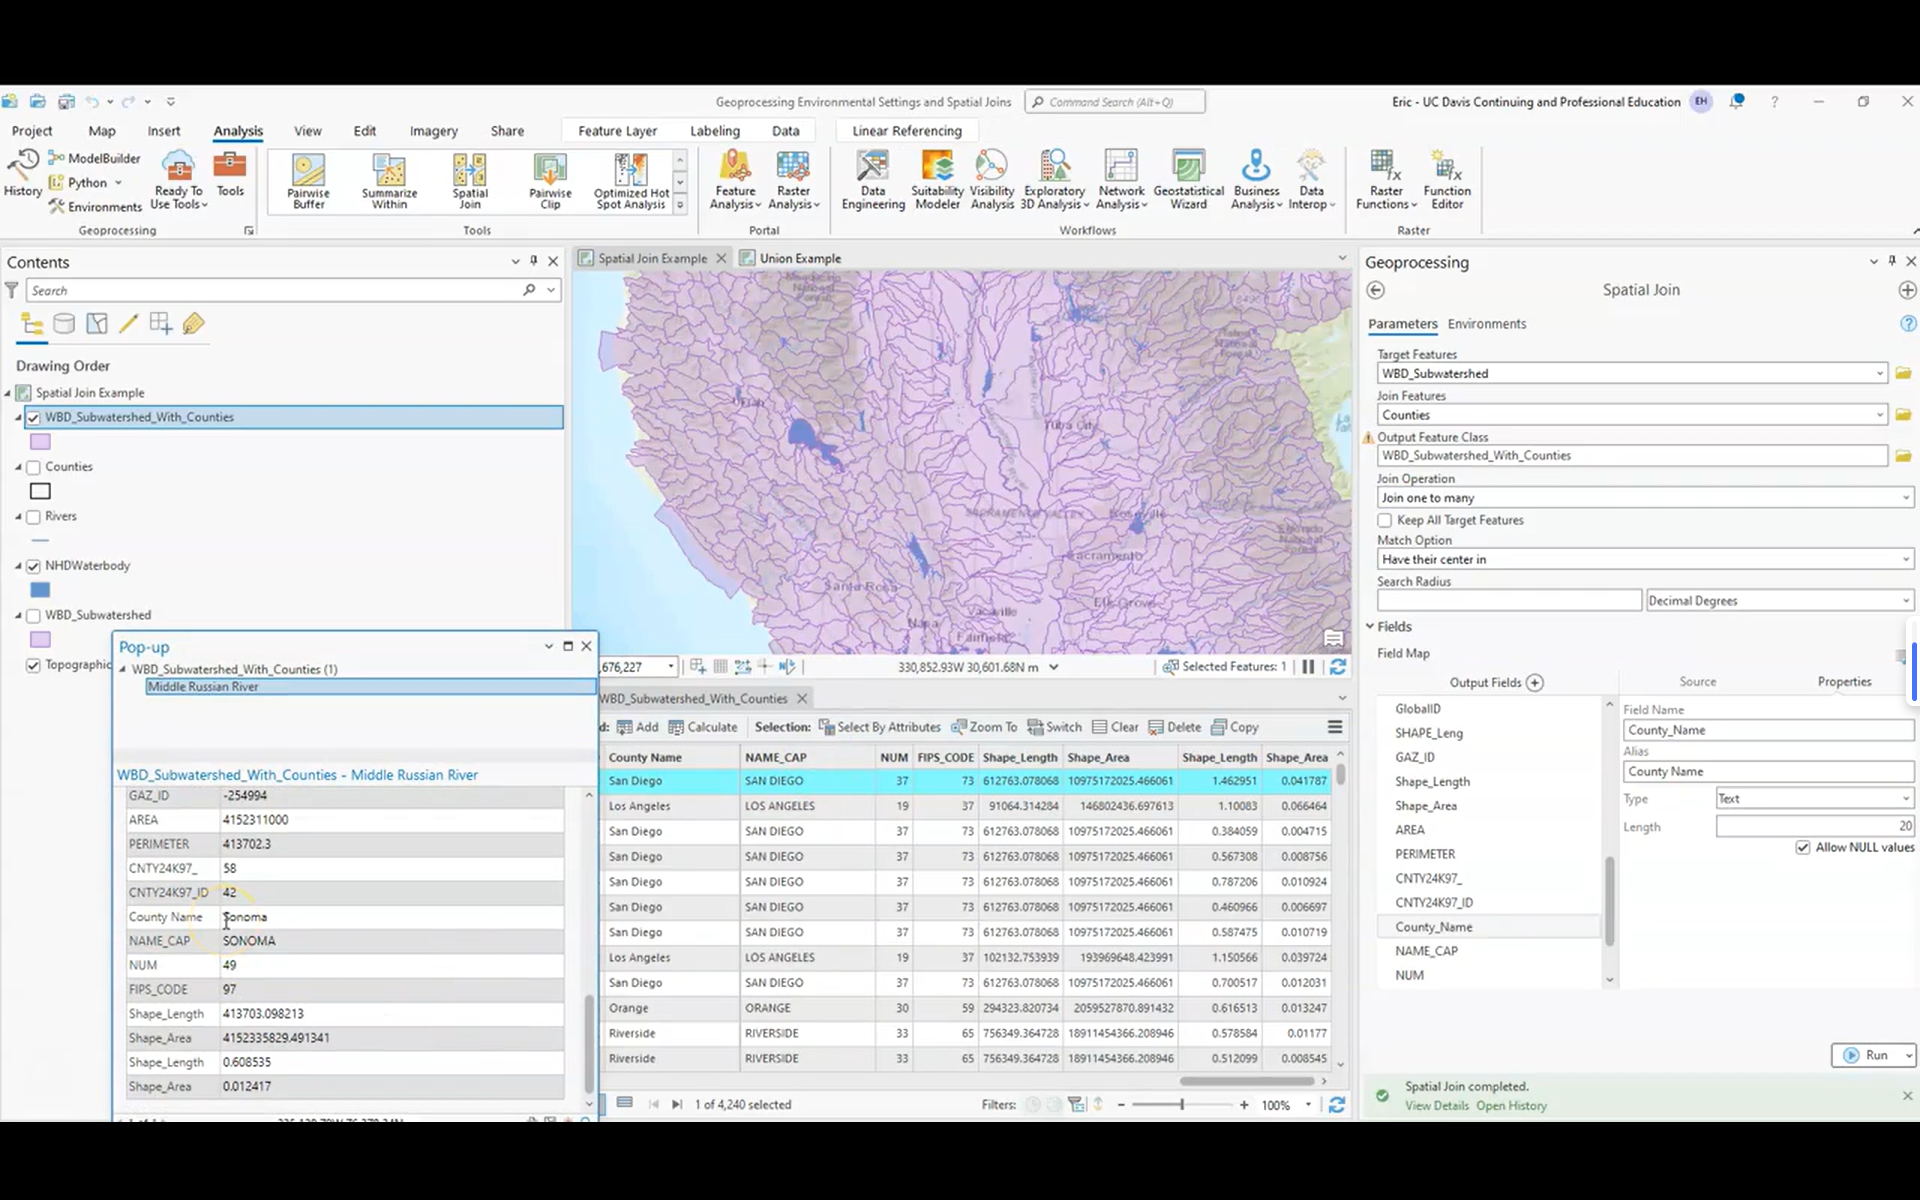Click the purple WBD_Subwatershed_With_Counties symbol

point(40,442)
